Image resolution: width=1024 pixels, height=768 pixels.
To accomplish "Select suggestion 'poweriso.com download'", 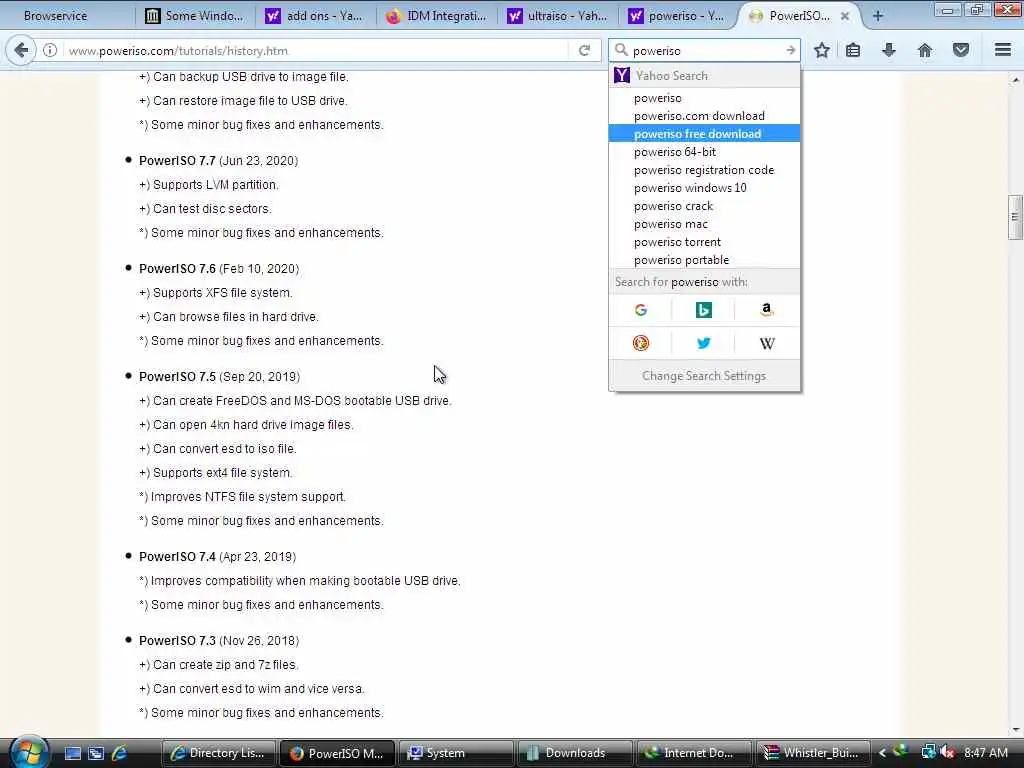I will click(704, 116).
